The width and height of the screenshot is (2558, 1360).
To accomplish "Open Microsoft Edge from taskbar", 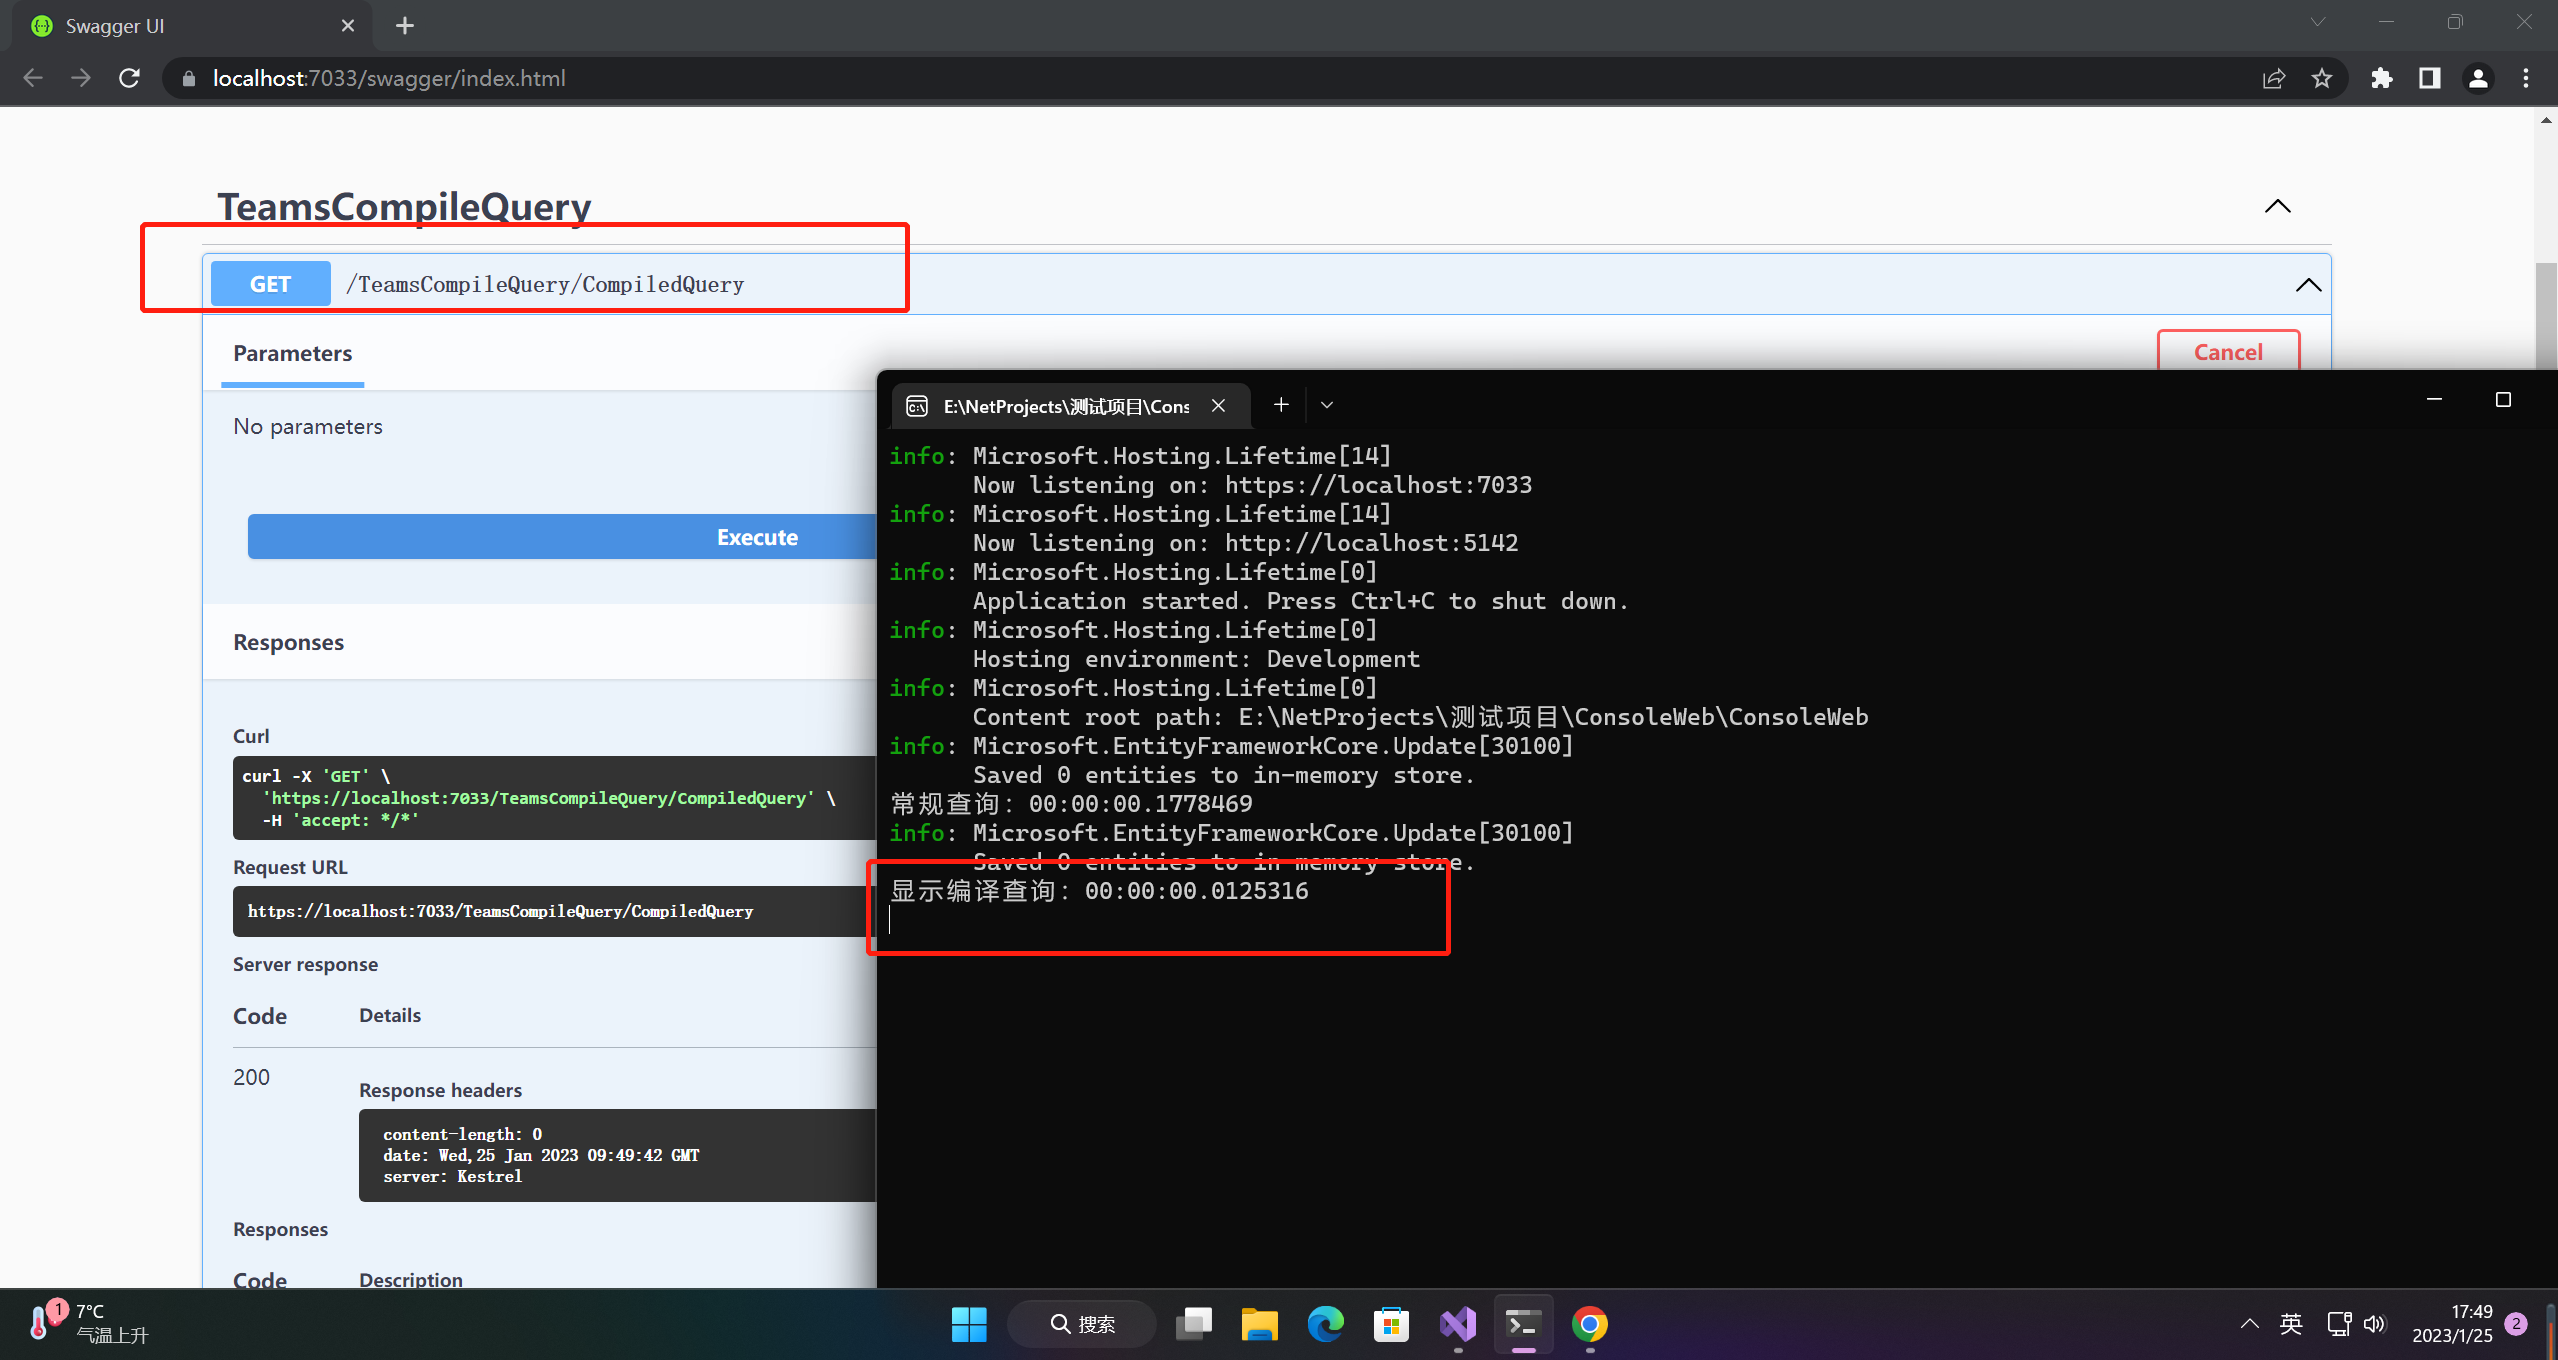I will (1325, 1324).
